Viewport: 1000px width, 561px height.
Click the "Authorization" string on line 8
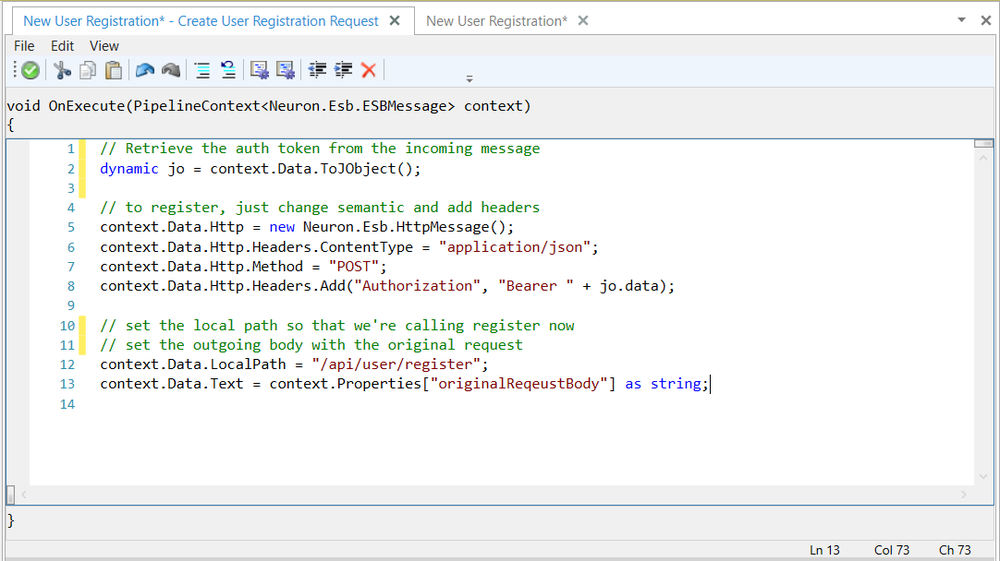coord(417,286)
